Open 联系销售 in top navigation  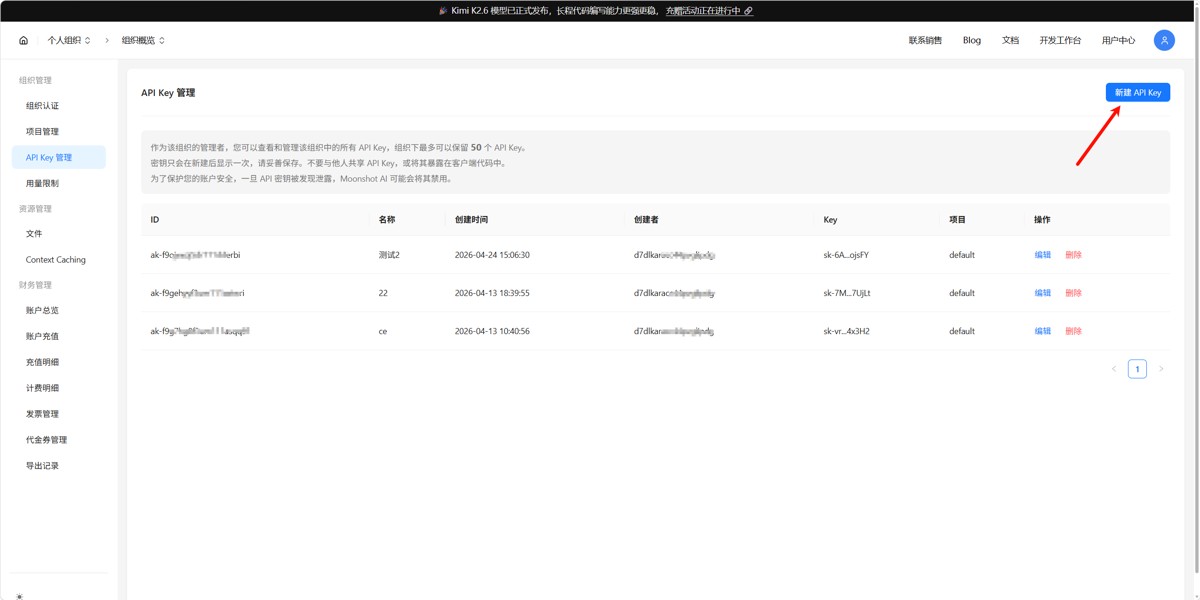[x=925, y=41]
